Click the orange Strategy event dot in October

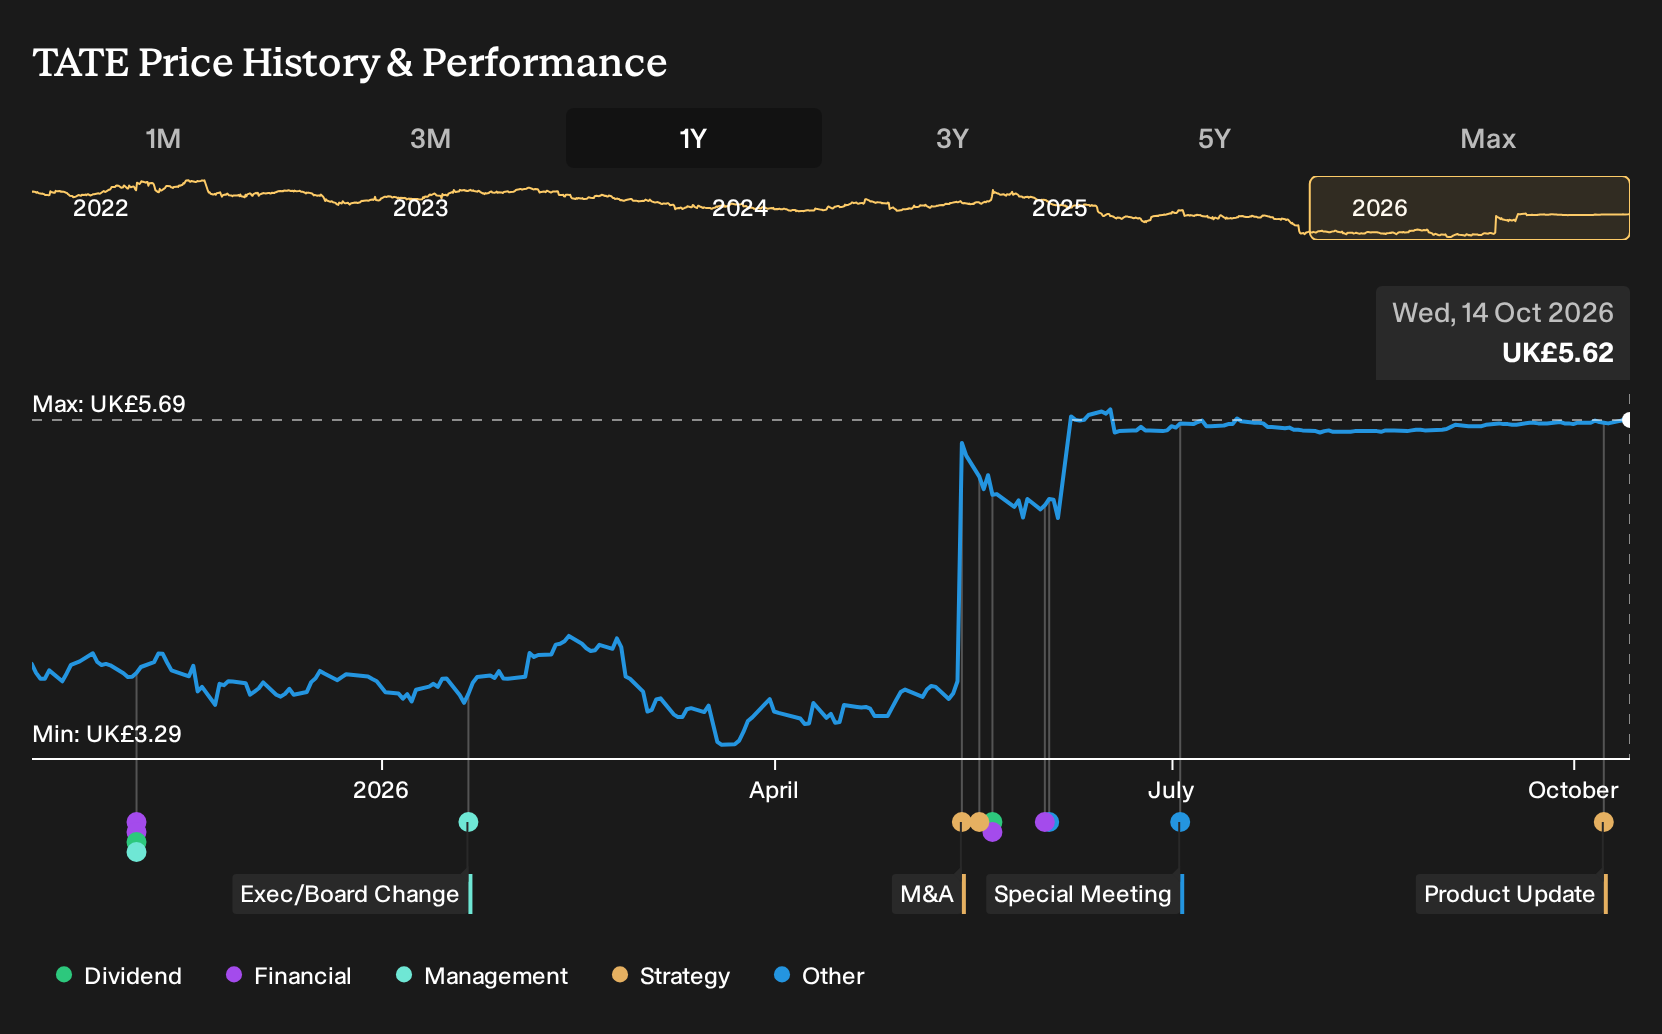point(1603,822)
